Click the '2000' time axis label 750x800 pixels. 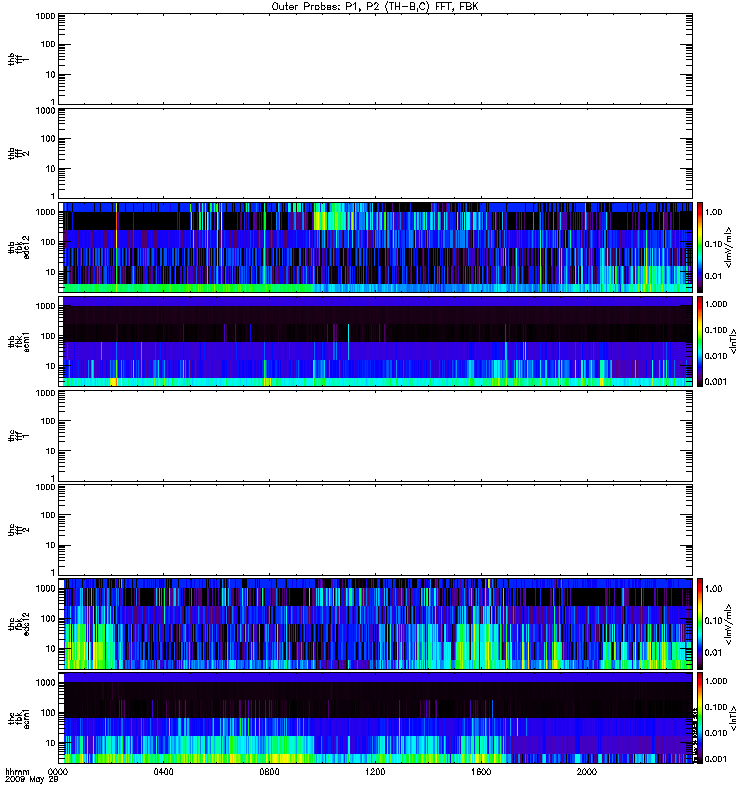587,772
